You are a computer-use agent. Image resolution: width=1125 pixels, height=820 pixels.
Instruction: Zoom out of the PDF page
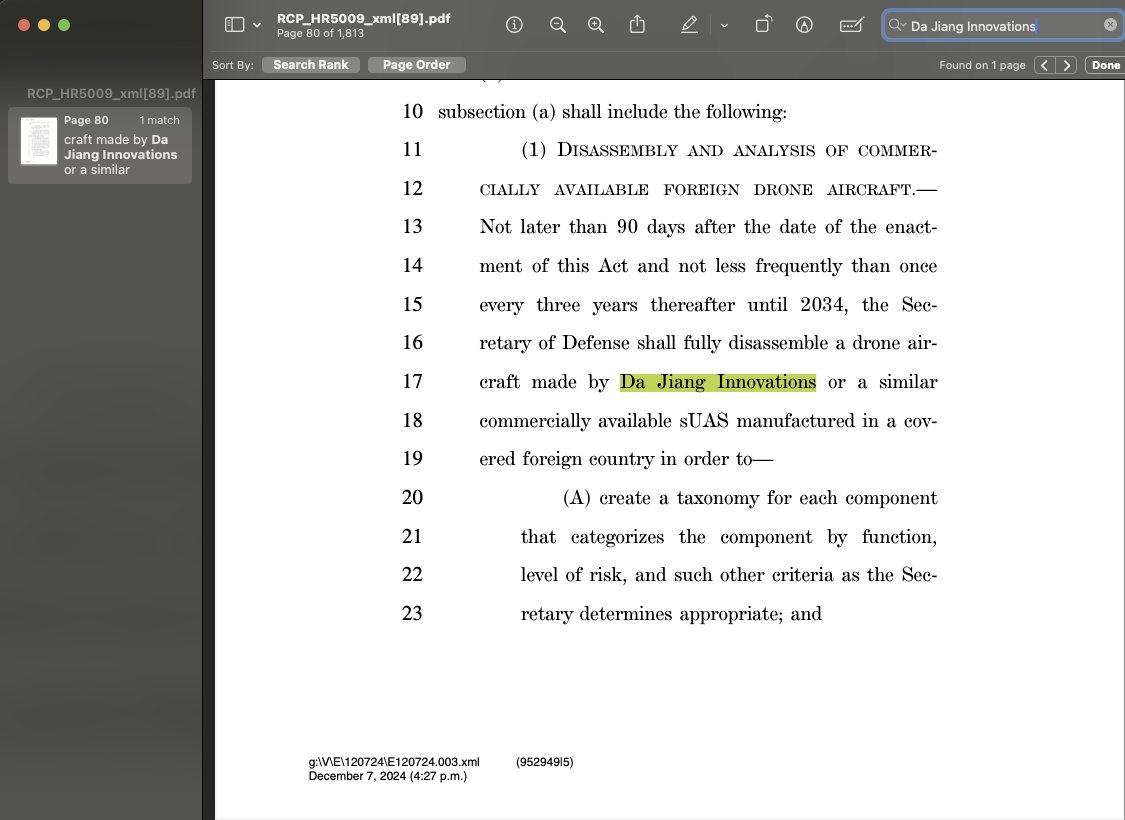pos(557,25)
